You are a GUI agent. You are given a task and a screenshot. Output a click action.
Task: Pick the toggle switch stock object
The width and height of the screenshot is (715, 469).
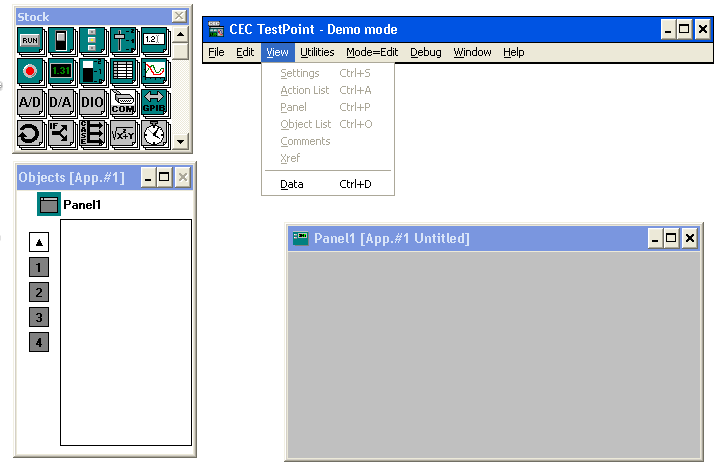click(62, 41)
